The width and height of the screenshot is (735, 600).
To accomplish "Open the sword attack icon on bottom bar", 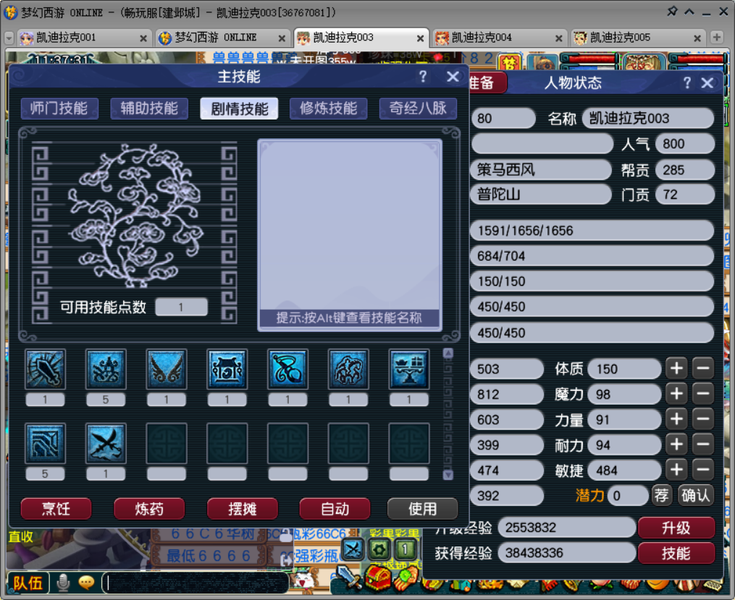I will [347, 578].
